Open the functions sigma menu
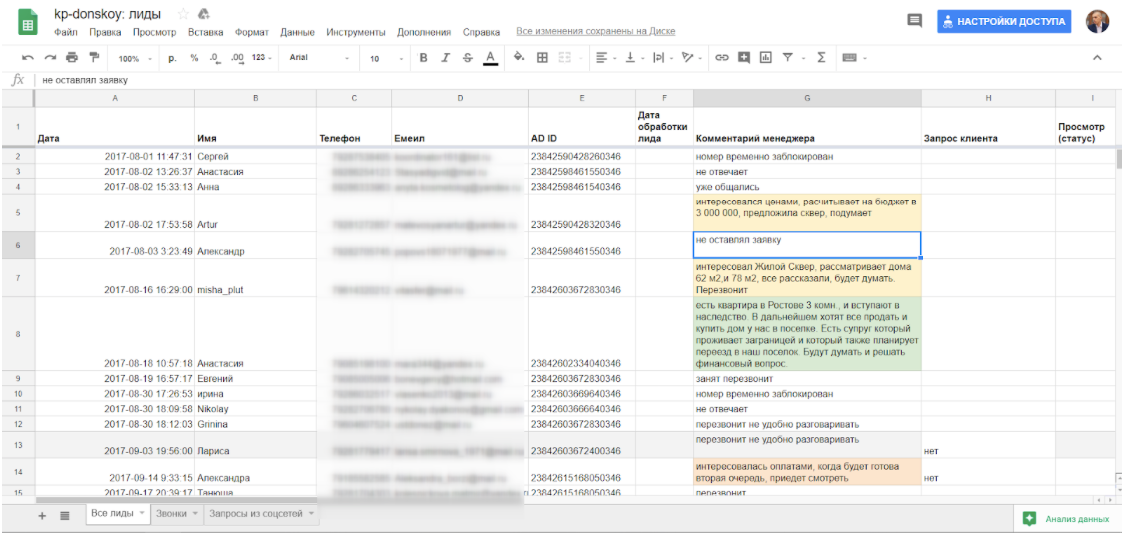This screenshot has width=1122, height=534. pyautogui.click(x=821, y=58)
